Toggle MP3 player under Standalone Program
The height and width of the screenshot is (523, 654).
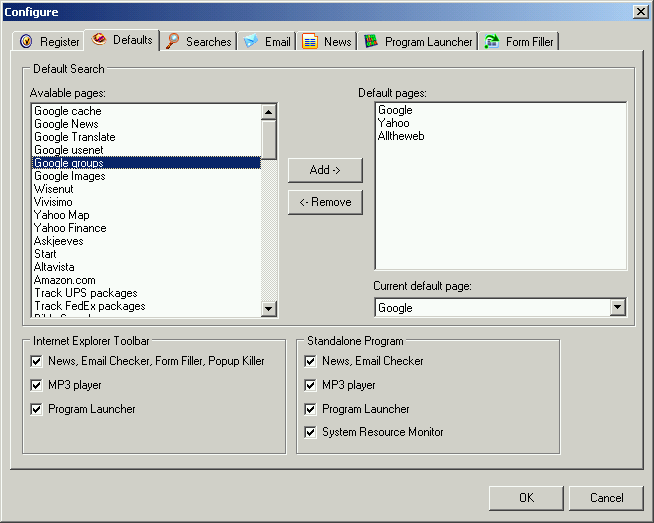tap(310, 385)
